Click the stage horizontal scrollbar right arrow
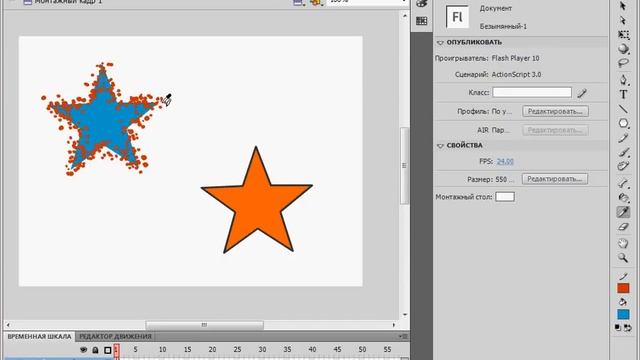 click(x=394, y=325)
